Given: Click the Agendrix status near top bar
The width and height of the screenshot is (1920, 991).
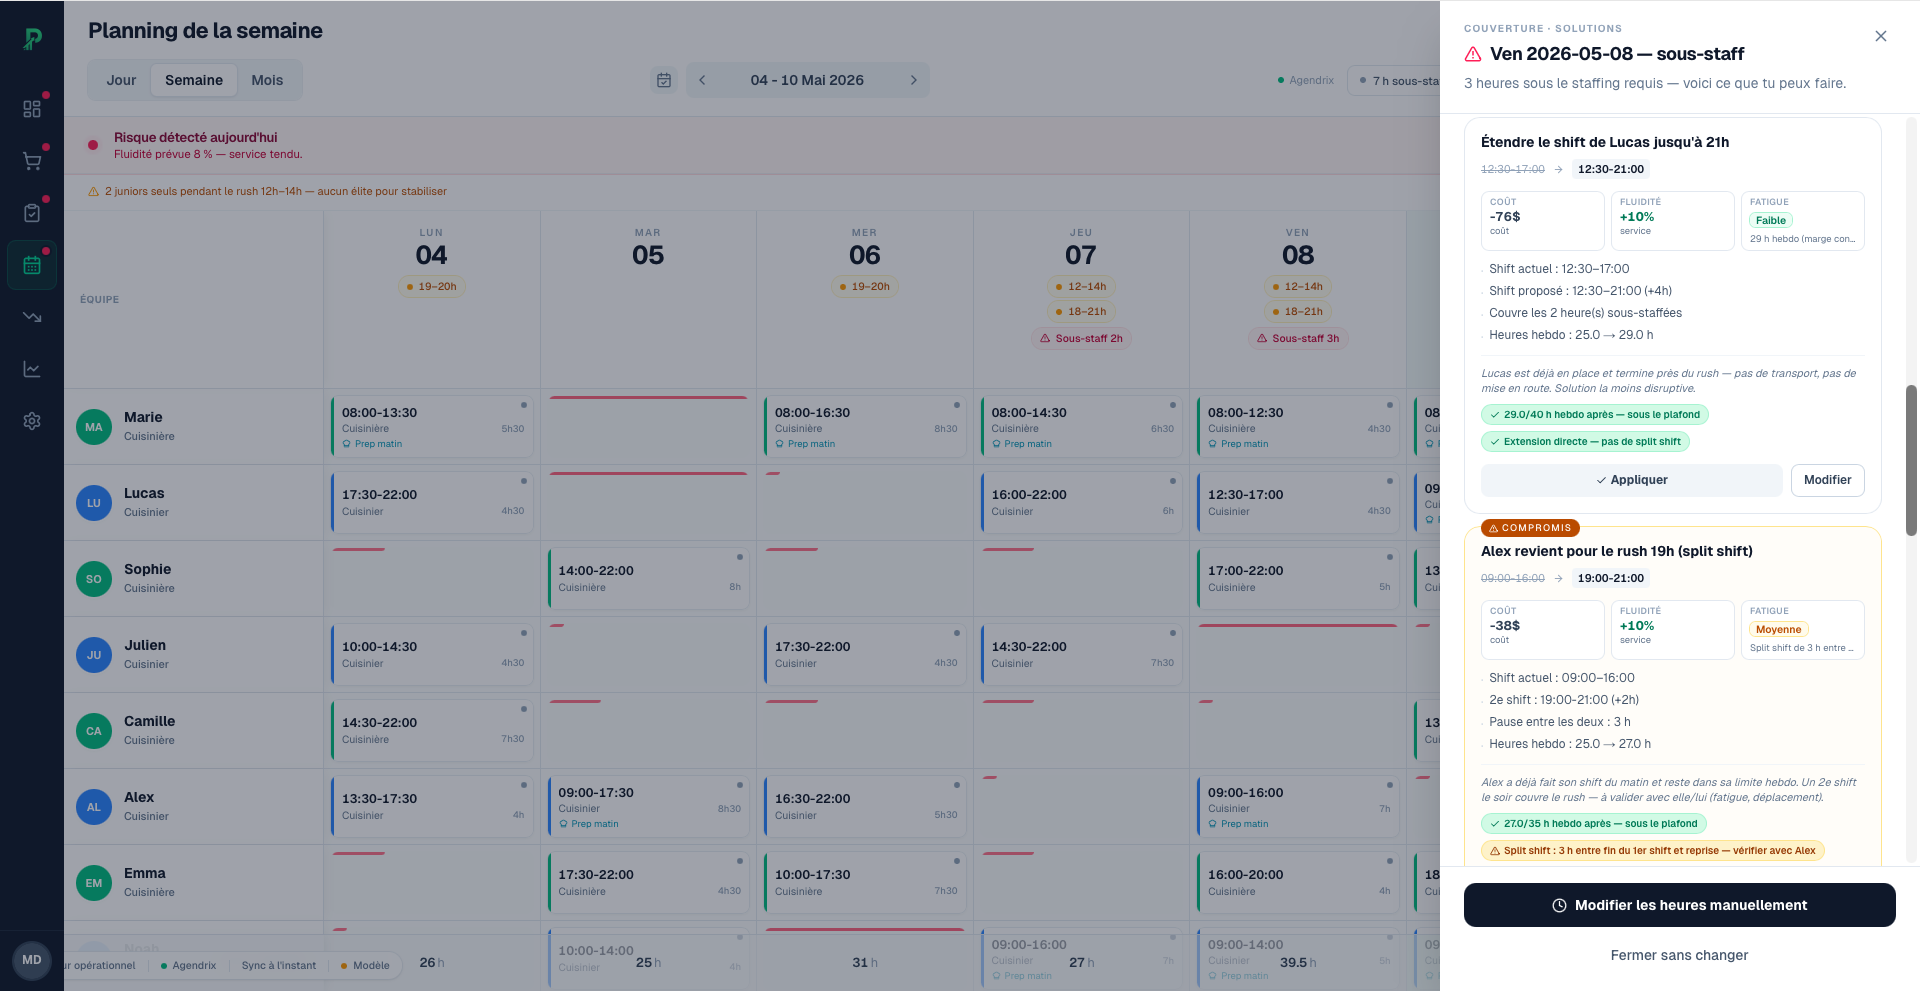Looking at the screenshot, I should [x=1306, y=80].
